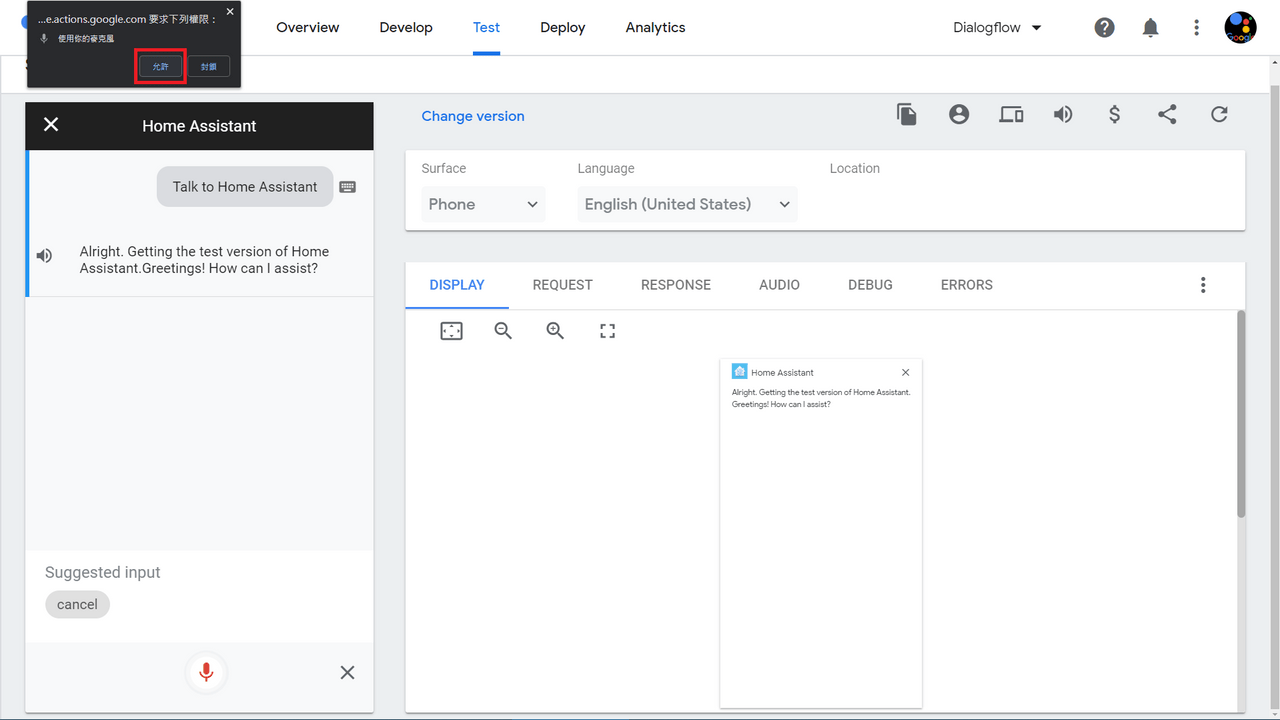
Task: Select the REQUEST tab
Action: pyautogui.click(x=563, y=285)
